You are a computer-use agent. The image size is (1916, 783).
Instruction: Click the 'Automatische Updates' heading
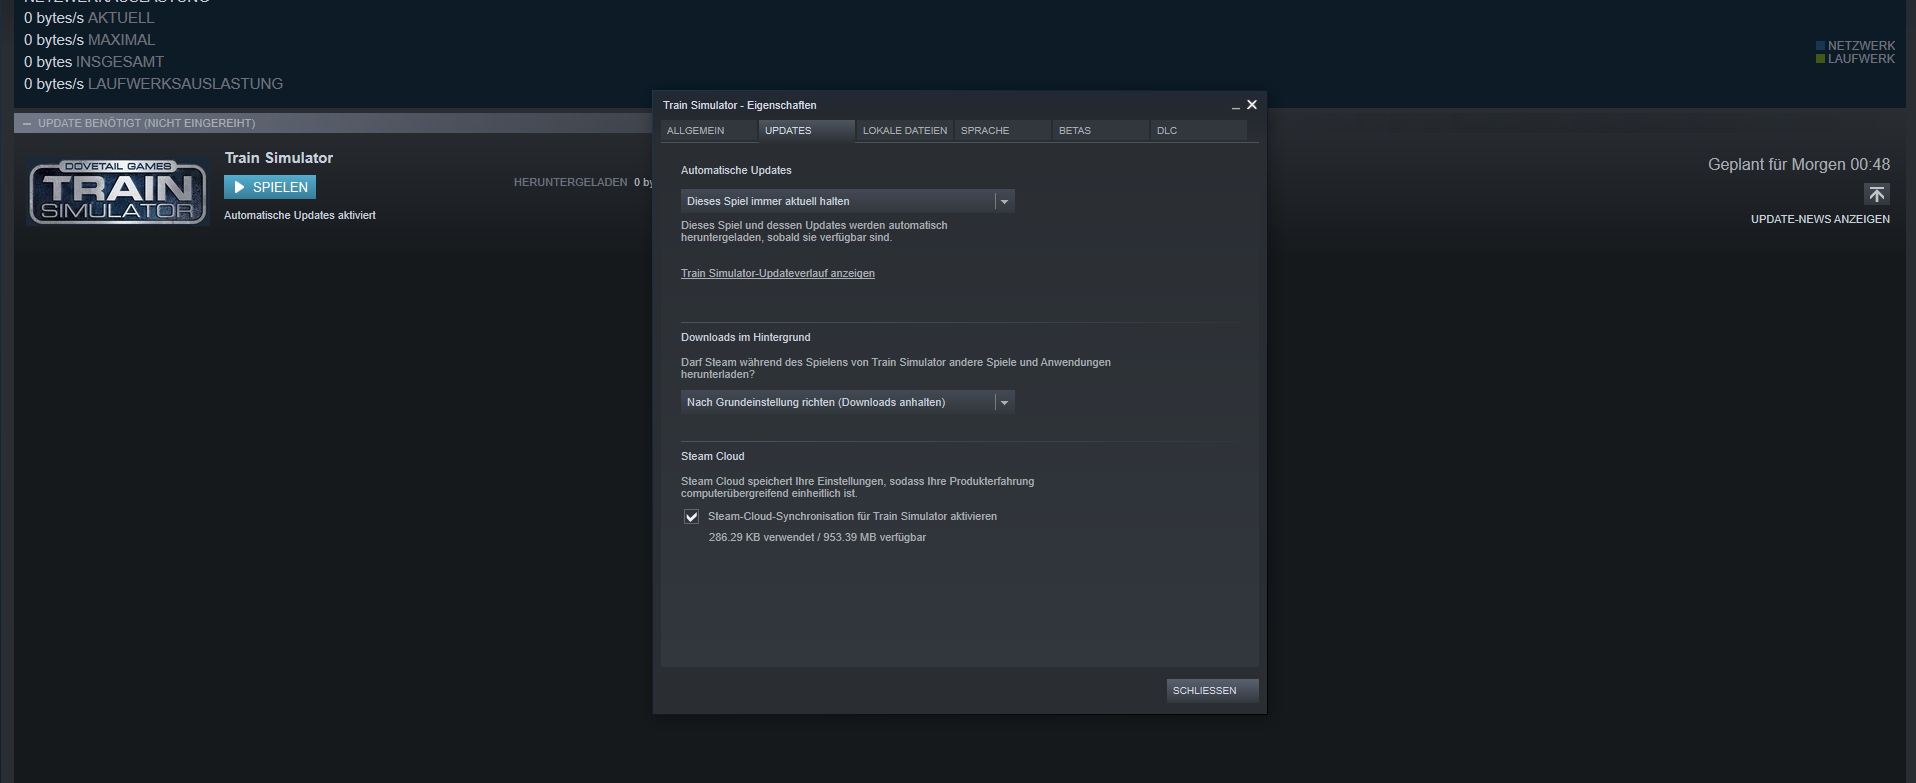tap(736, 170)
